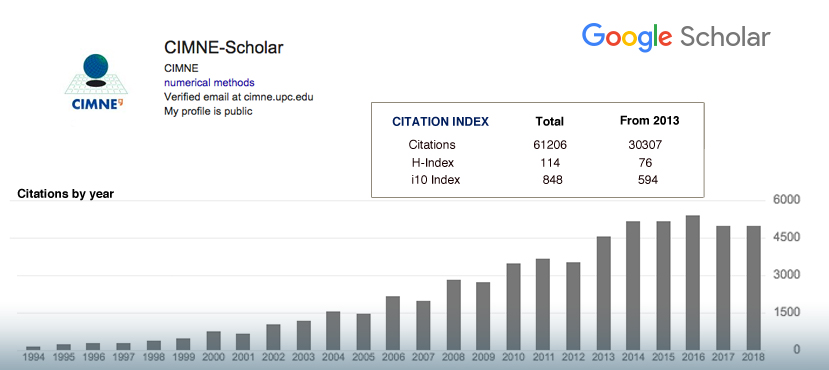
Task: Select the i10 Index value 594
Action: 648,180
